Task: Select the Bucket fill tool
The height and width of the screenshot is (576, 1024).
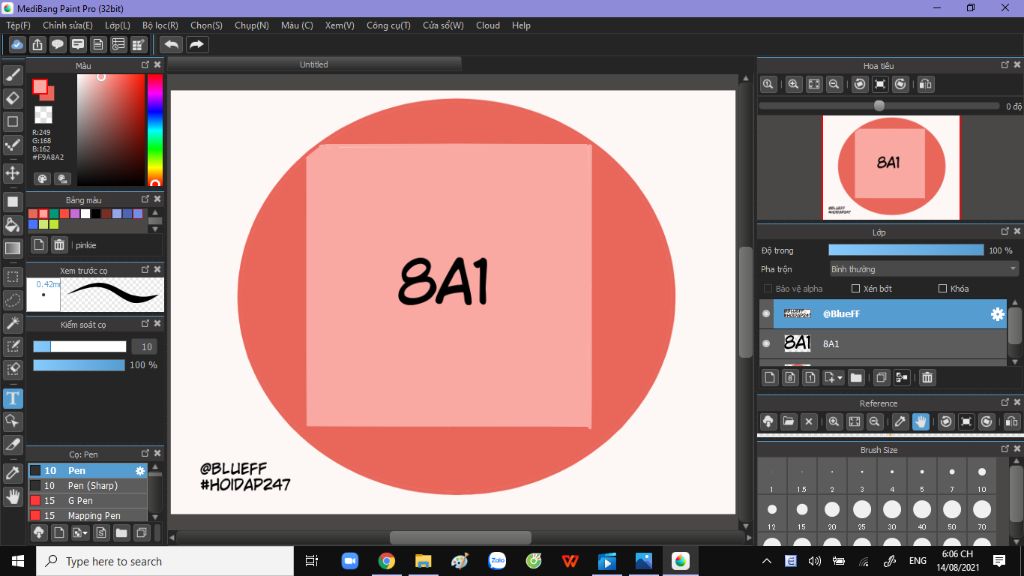Action: coord(12,225)
